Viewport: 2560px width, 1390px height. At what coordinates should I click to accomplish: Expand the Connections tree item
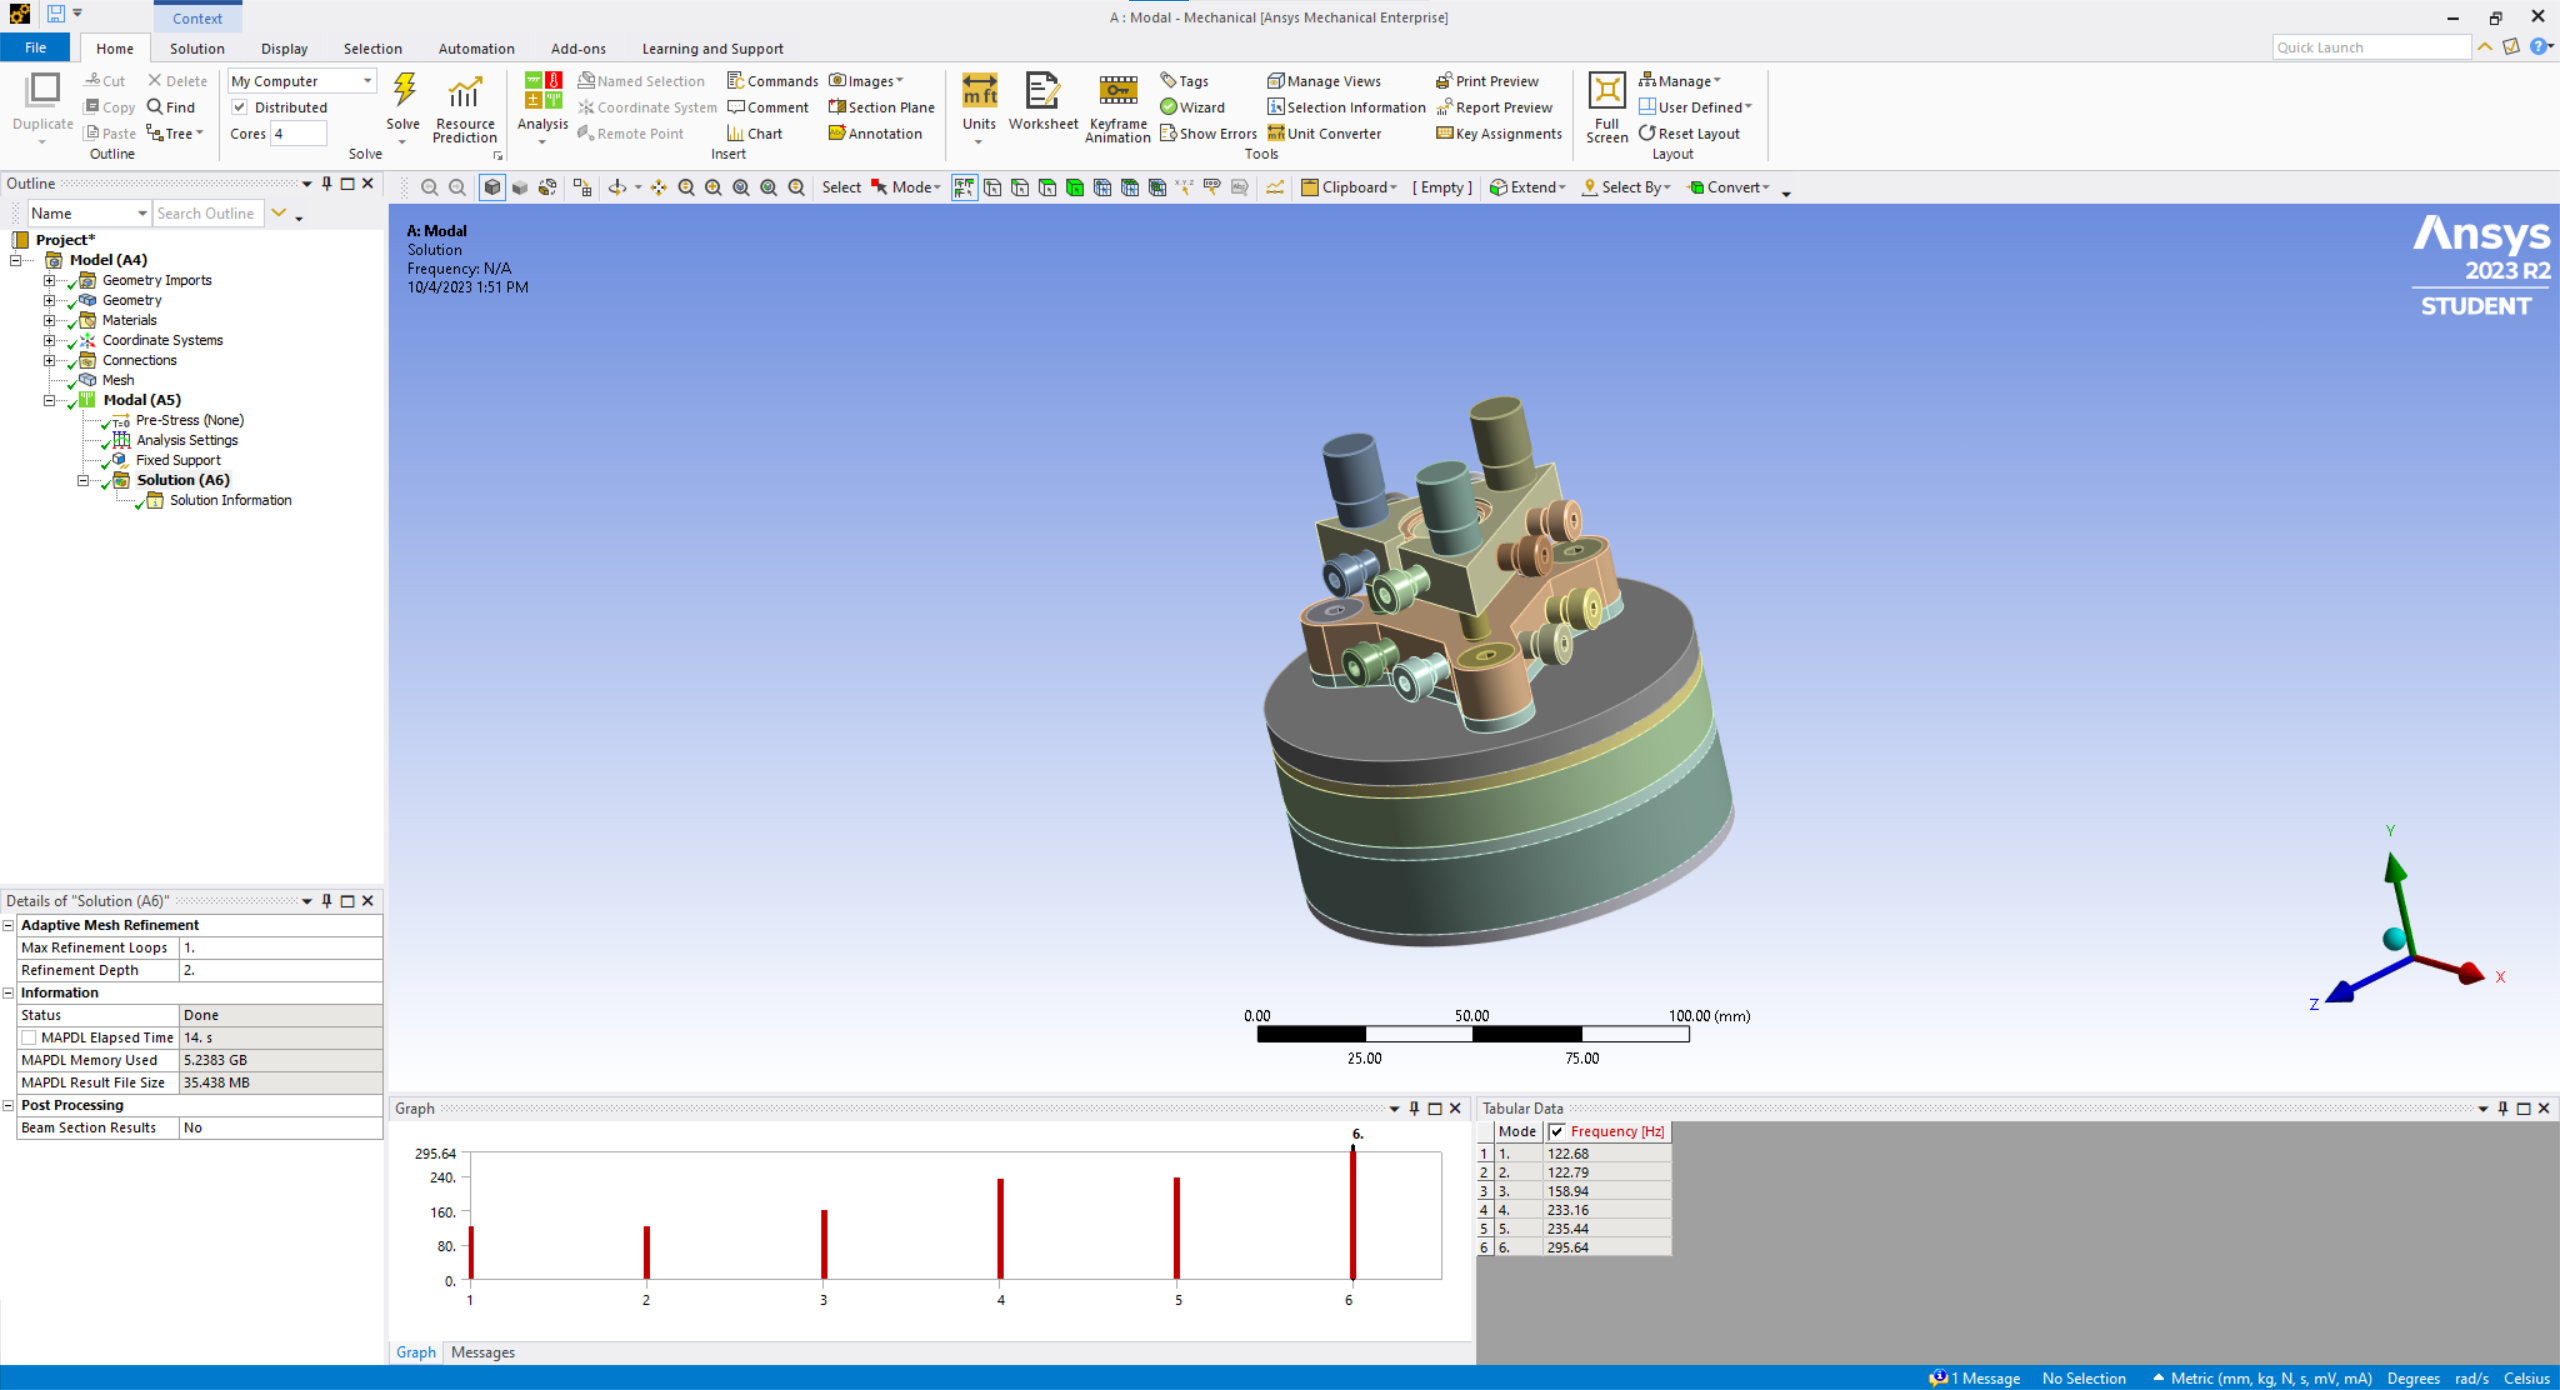[x=46, y=359]
